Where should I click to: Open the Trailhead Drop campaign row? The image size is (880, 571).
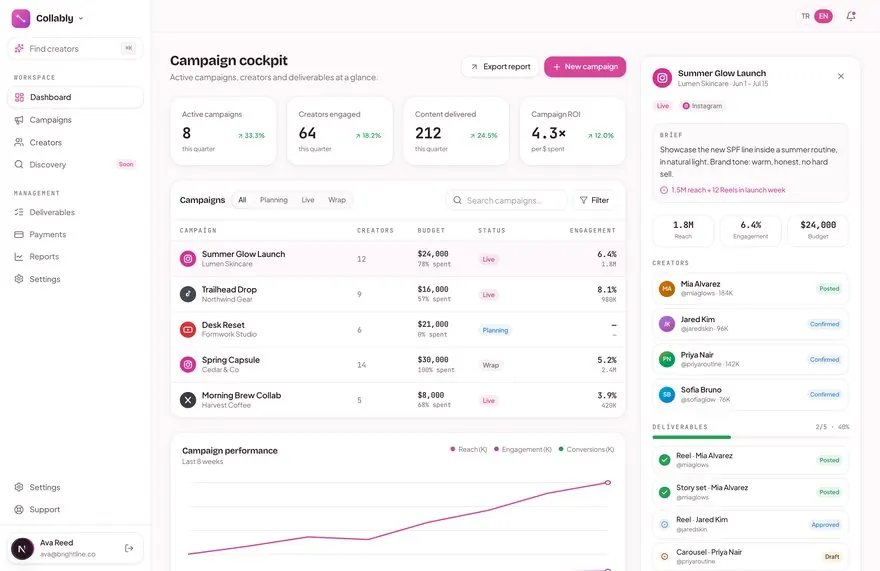click(398, 294)
